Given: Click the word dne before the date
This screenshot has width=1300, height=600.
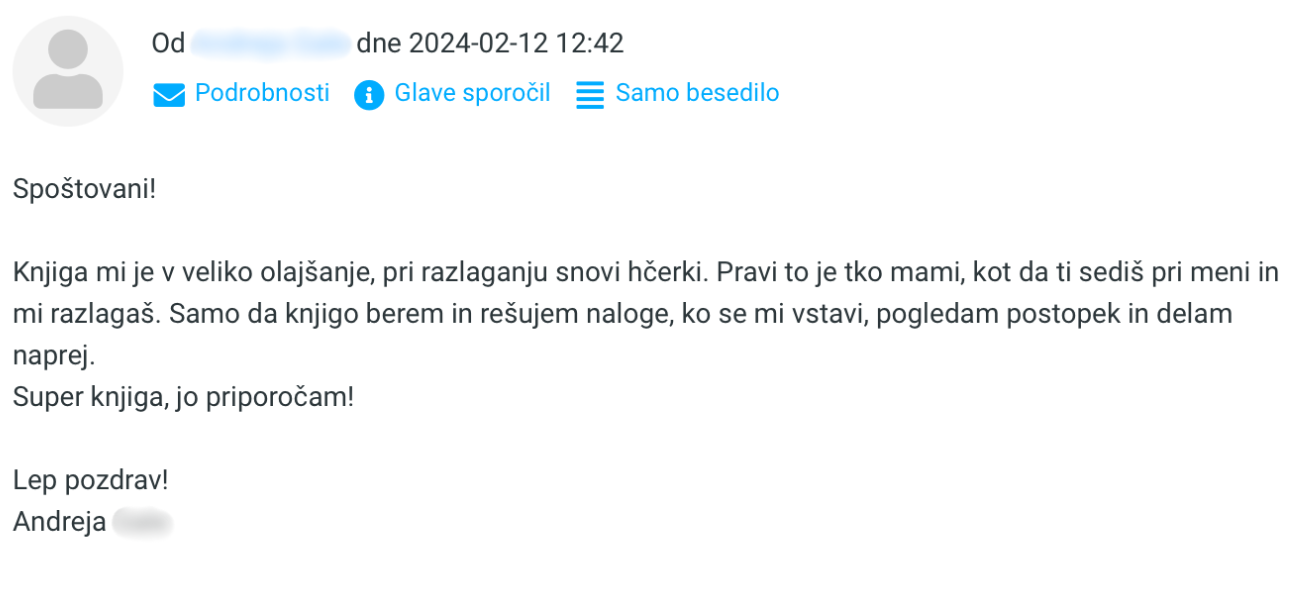Looking at the screenshot, I should 378,44.
